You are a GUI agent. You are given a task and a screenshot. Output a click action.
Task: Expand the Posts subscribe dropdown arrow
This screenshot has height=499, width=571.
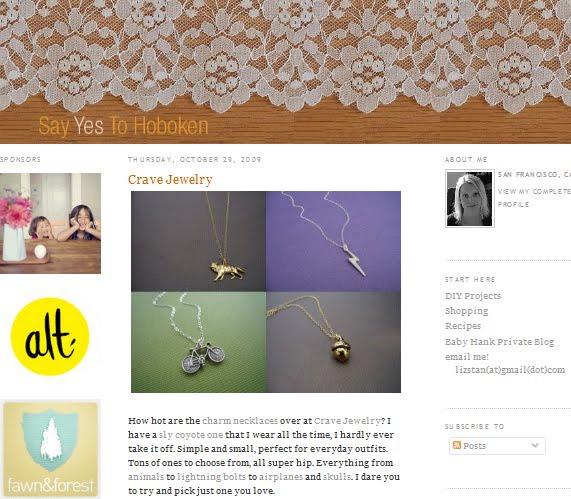[535, 445]
